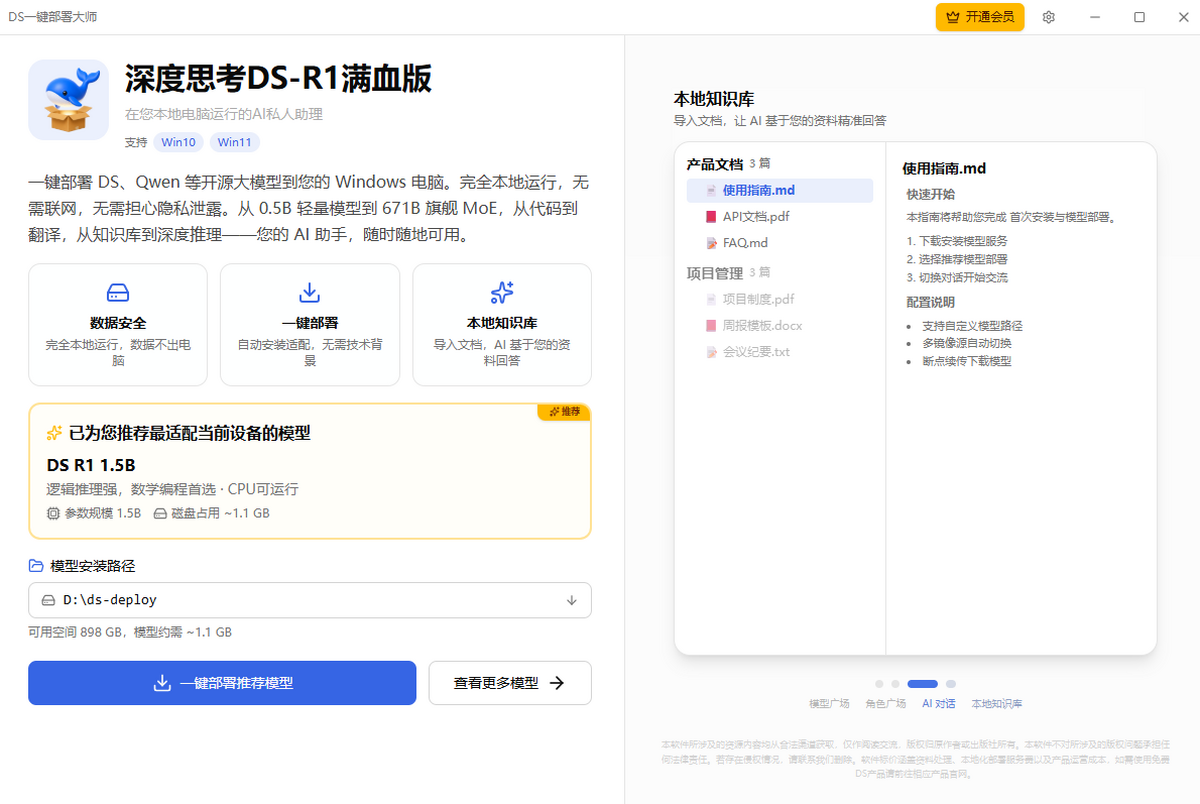Click the crown icon in 开通会员

click(953, 17)
